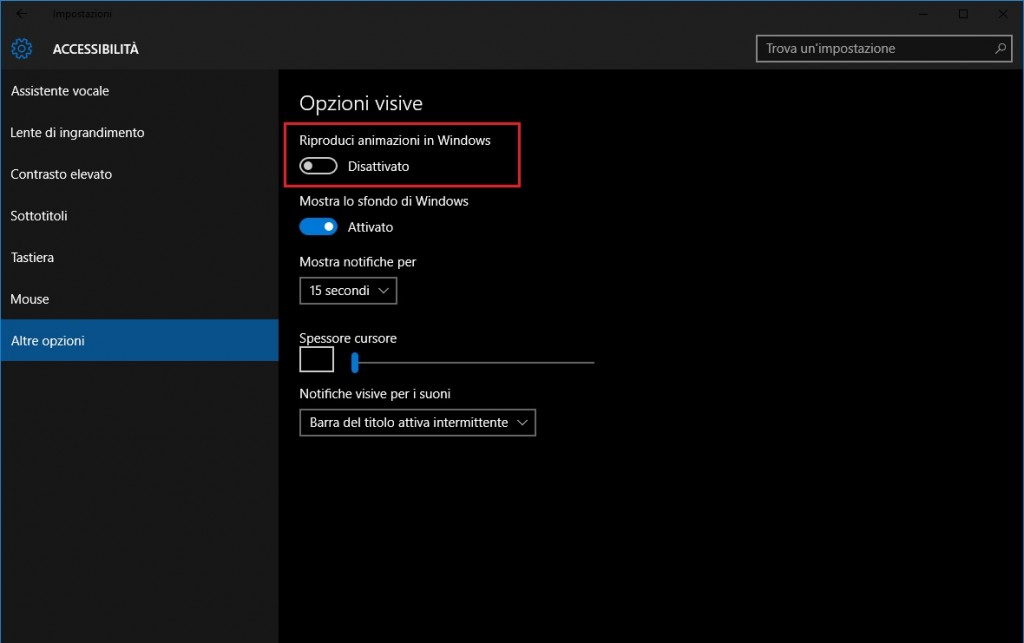The width and height of the screenshot is (1024, 643).
Task: Open Assistente vocale settings
Action: pyautogui.click(x=60, y=91)
